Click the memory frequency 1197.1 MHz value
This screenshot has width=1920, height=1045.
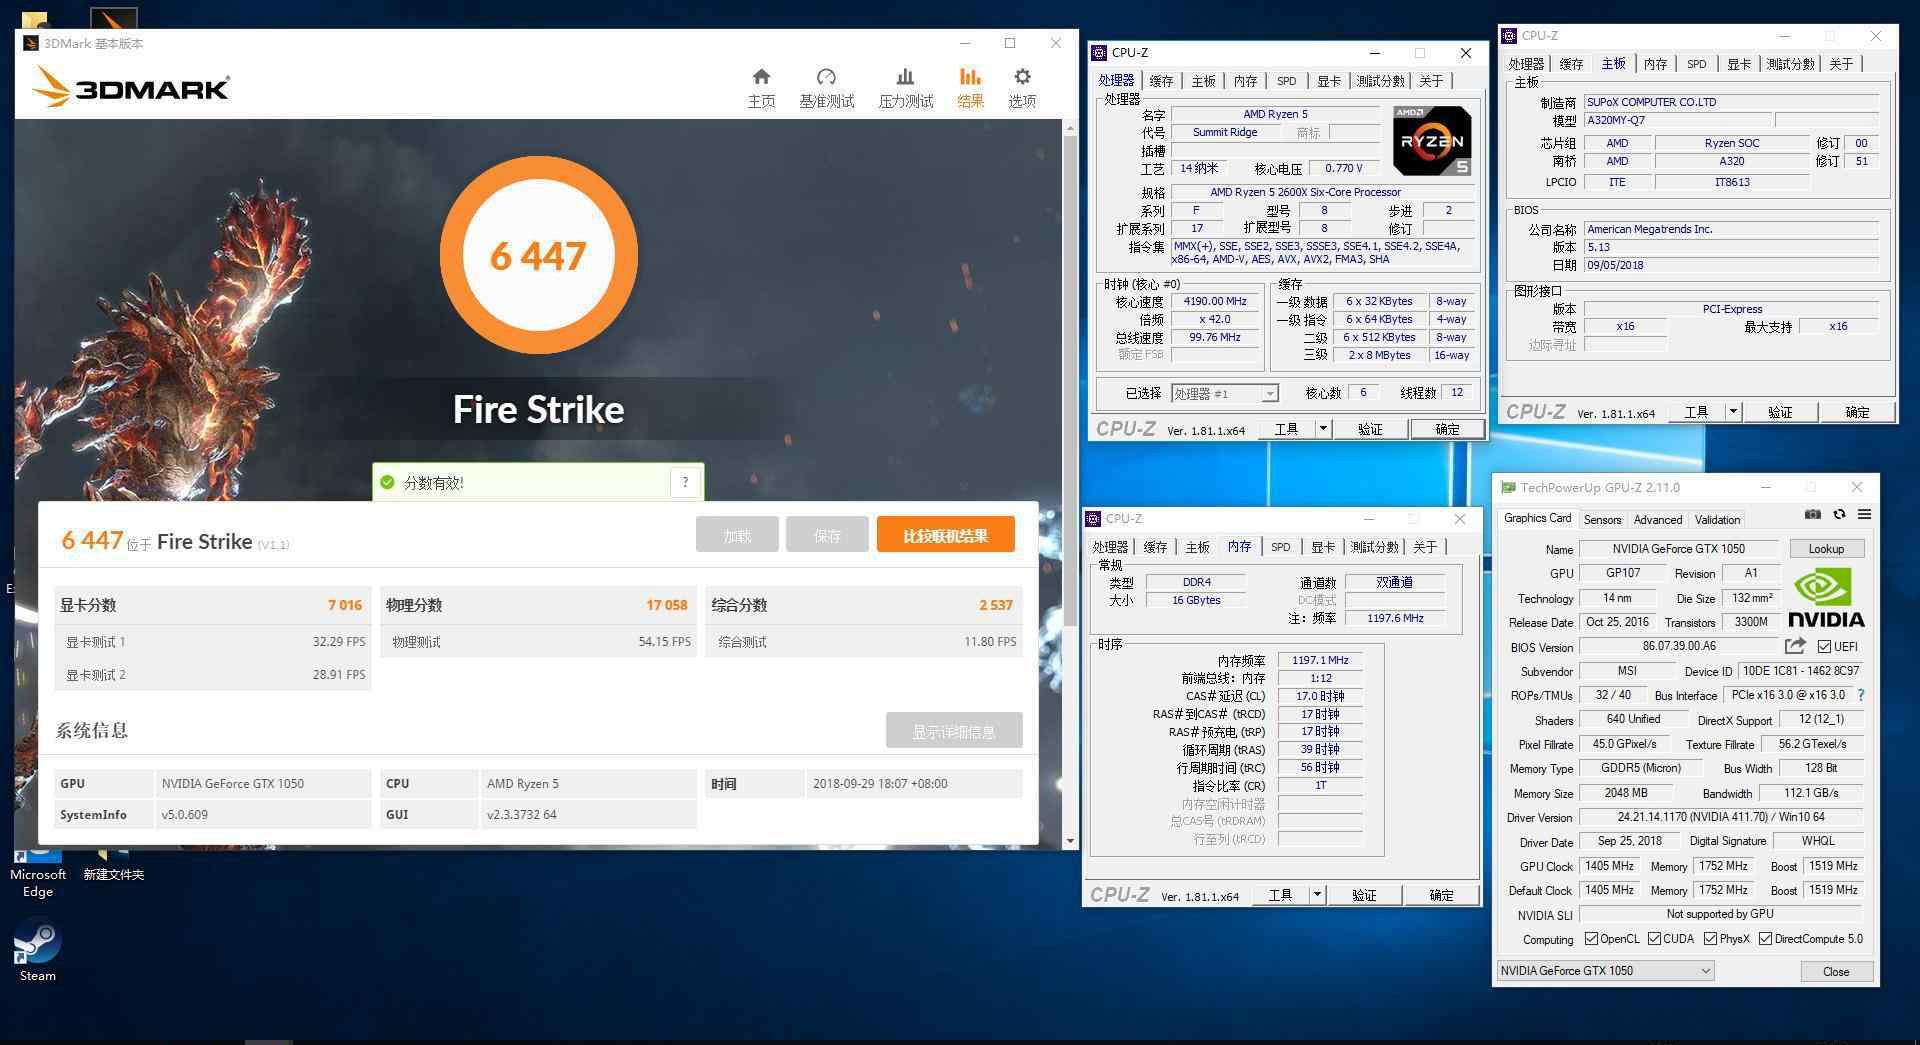[1320, 660]
